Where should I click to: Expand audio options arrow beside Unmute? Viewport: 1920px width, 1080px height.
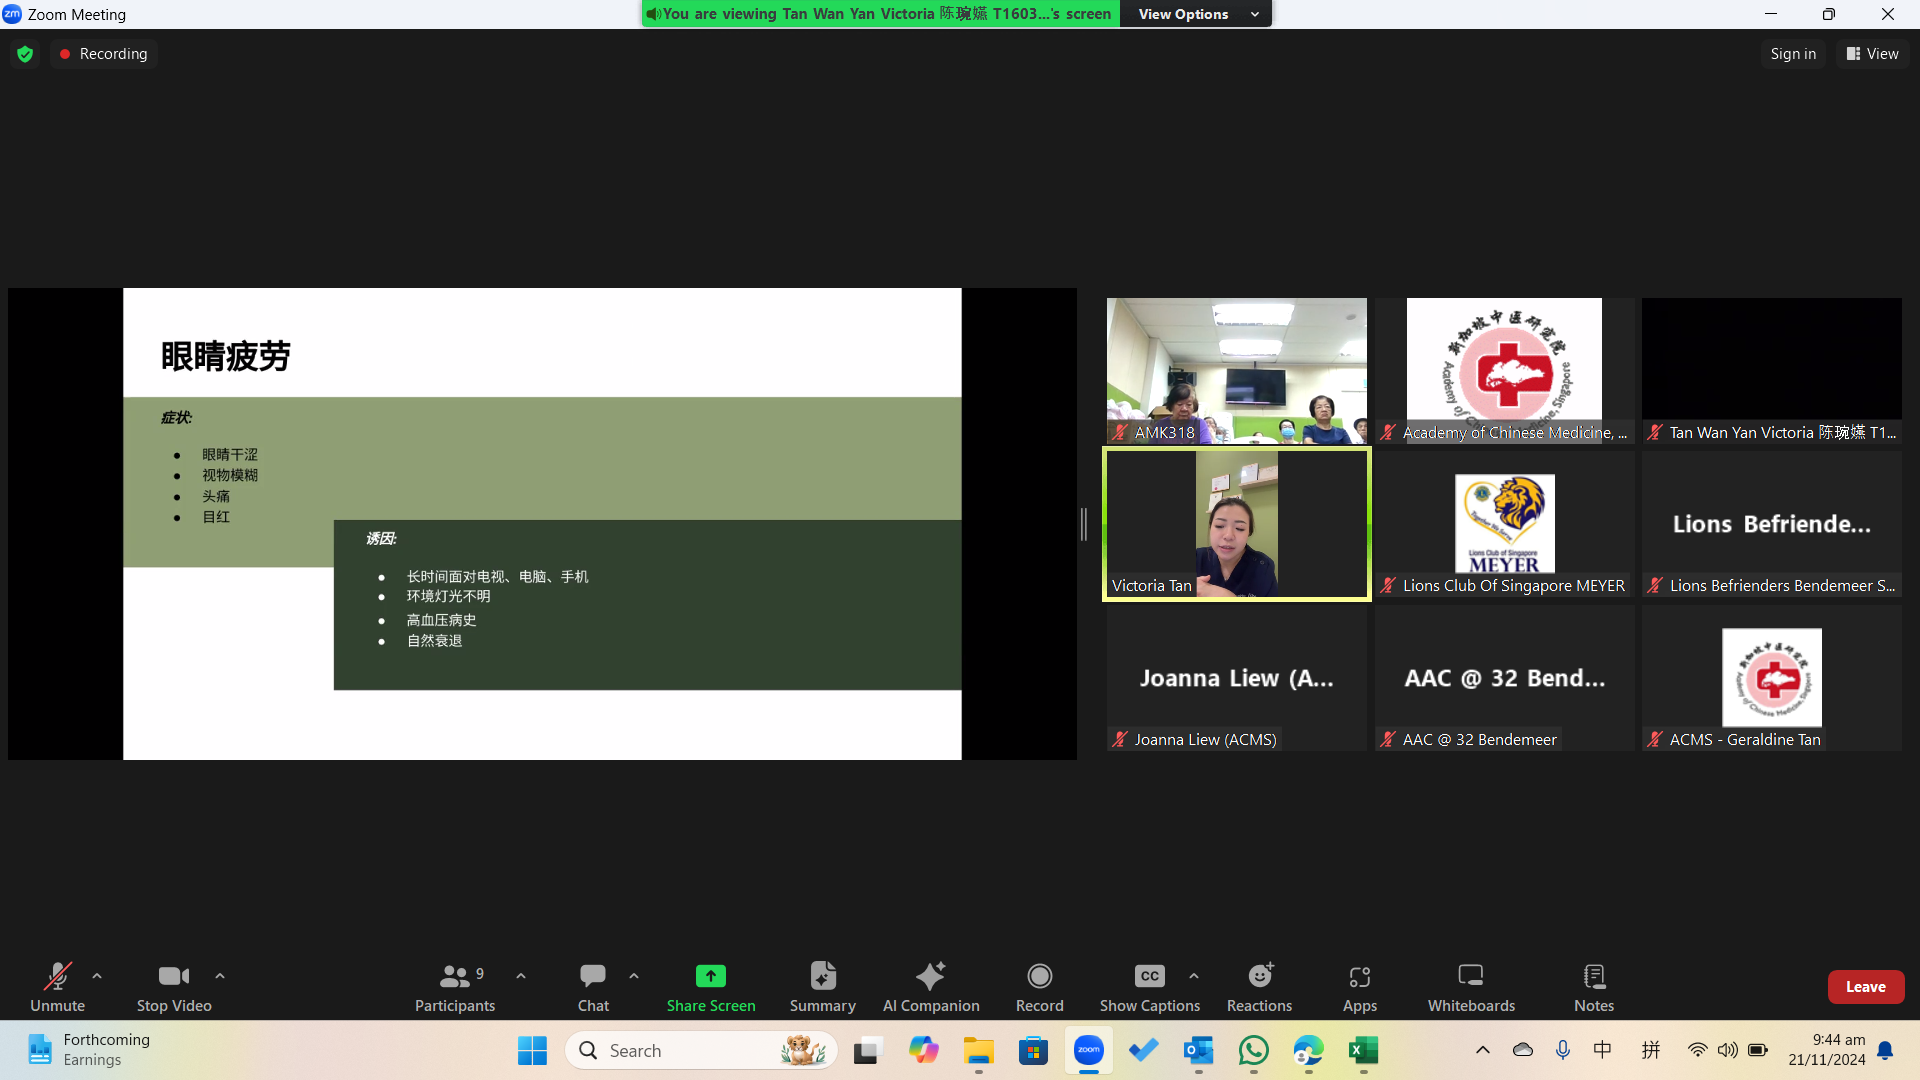click(97, 976)
